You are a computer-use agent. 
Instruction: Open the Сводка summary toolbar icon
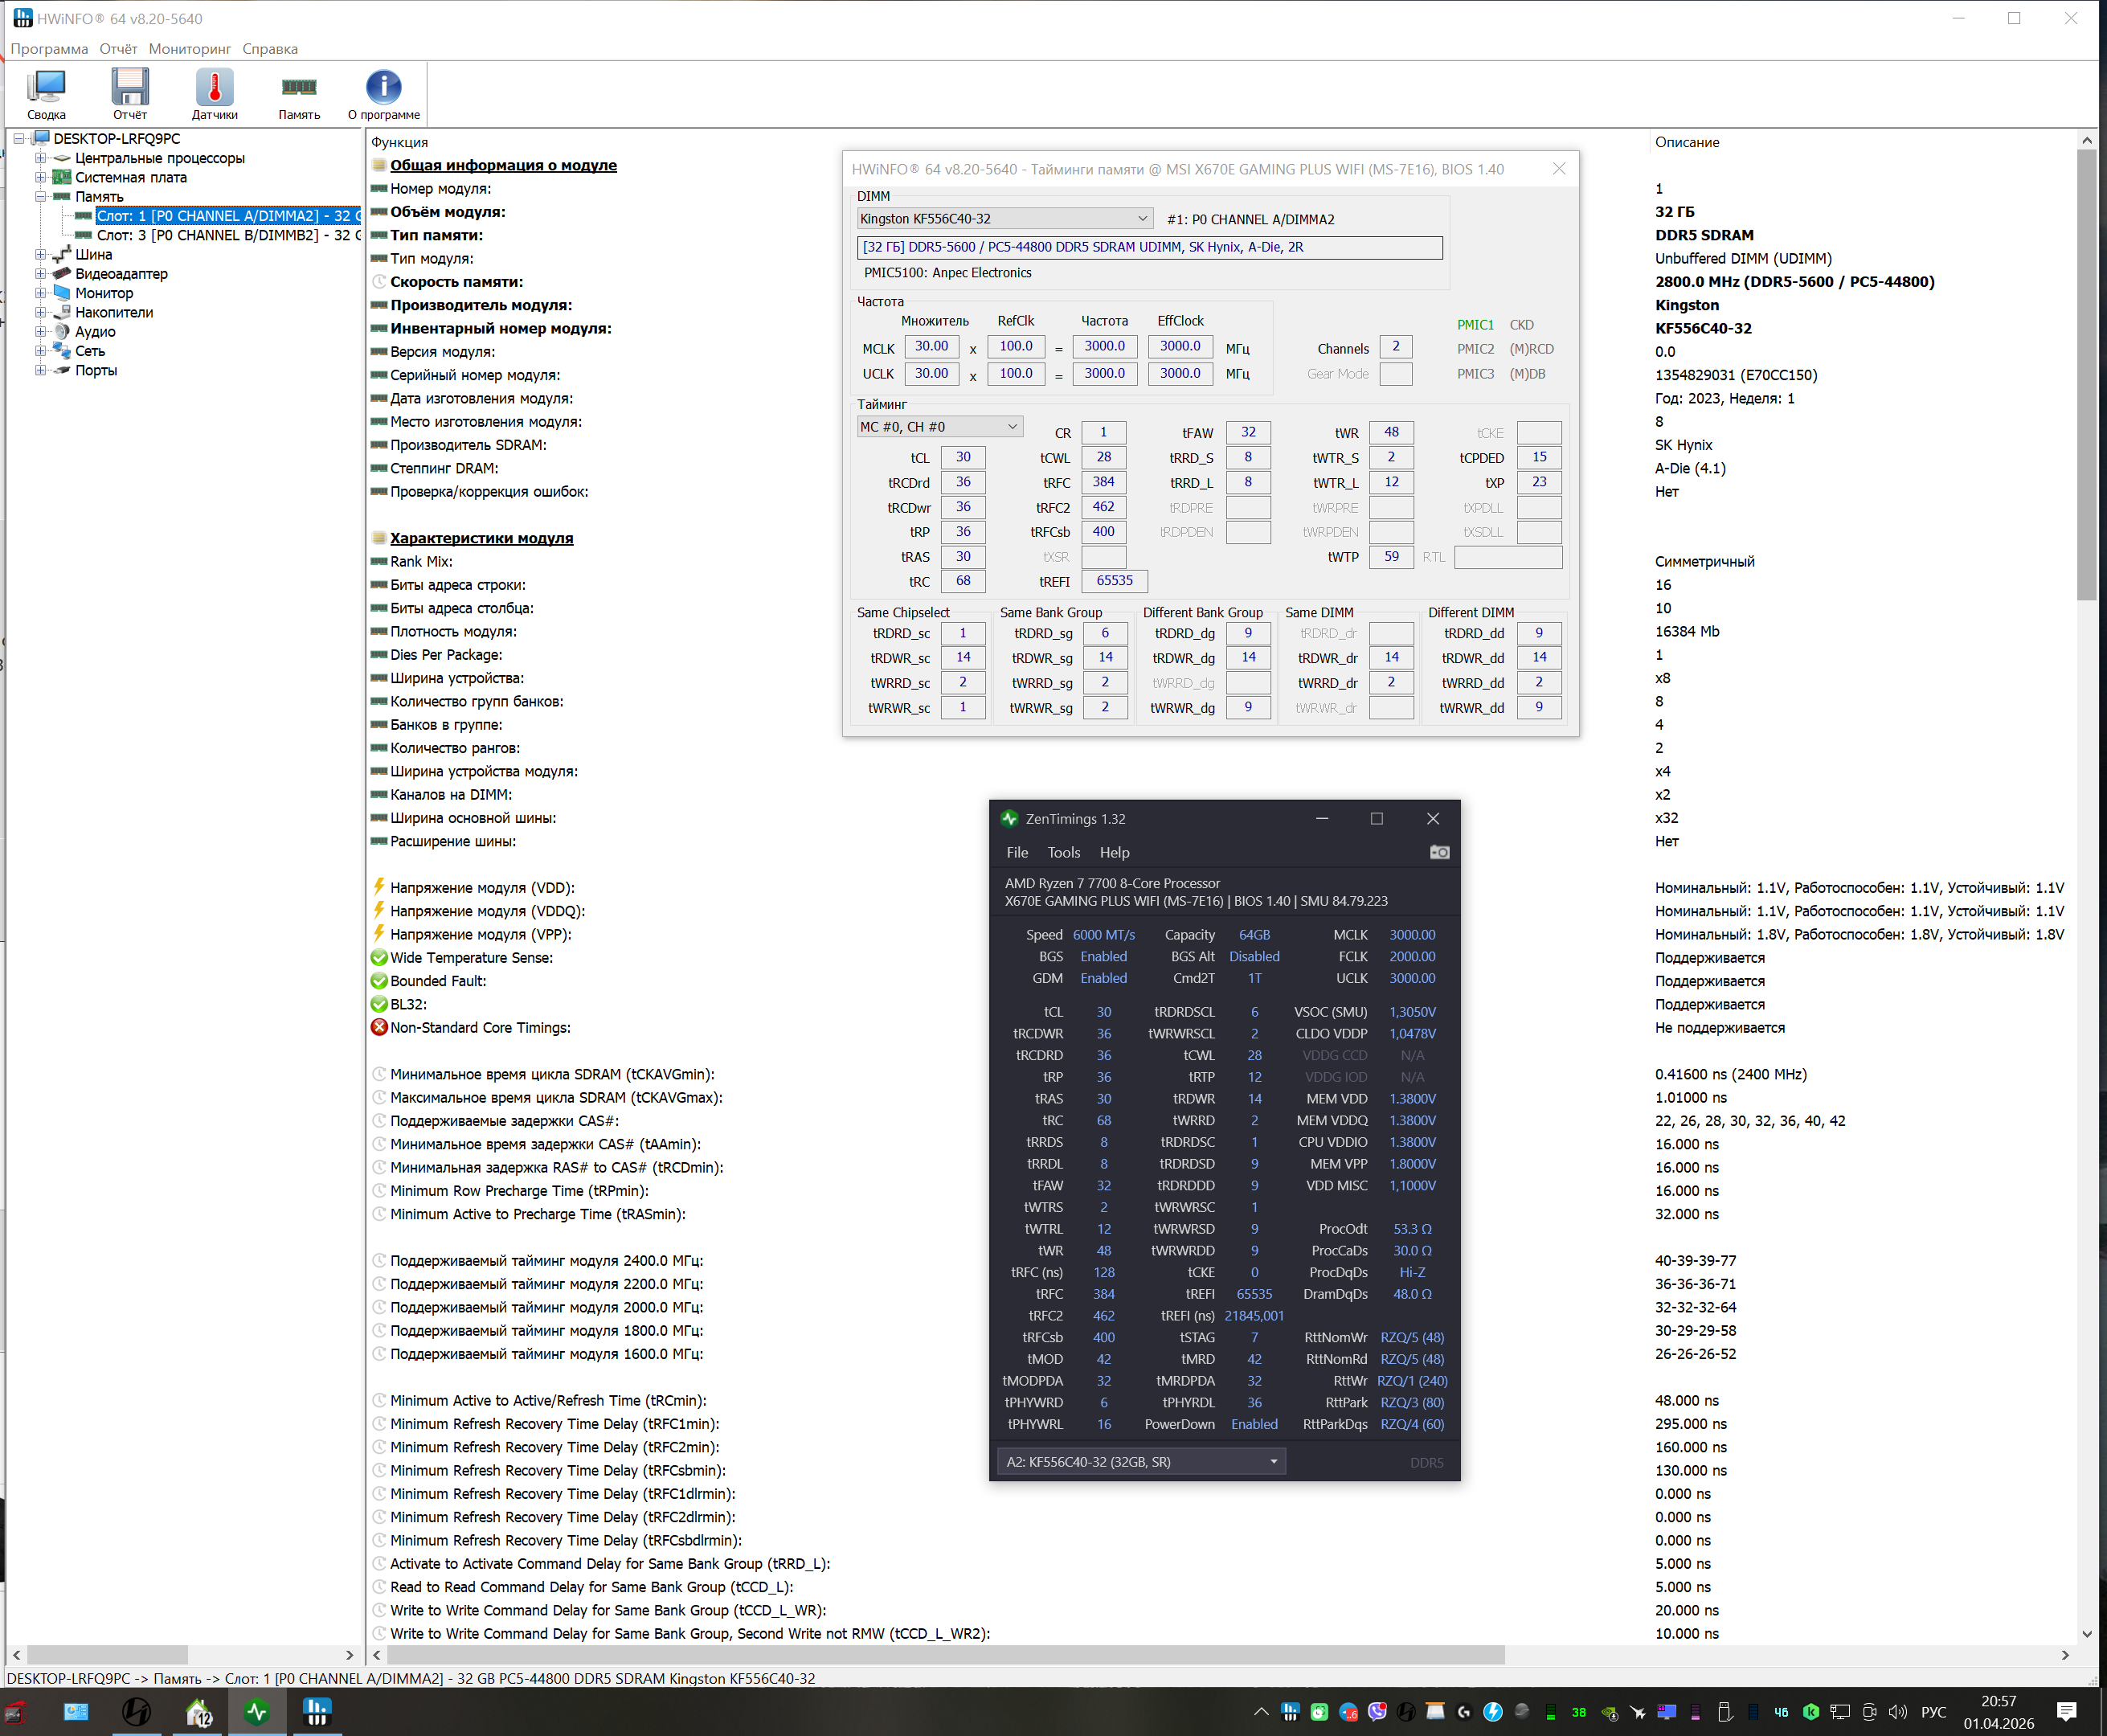(x=46, y=94)
